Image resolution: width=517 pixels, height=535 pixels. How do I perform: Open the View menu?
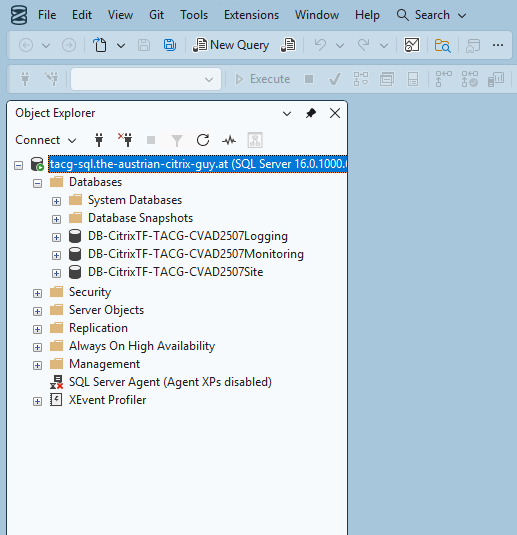coord(120,15)
